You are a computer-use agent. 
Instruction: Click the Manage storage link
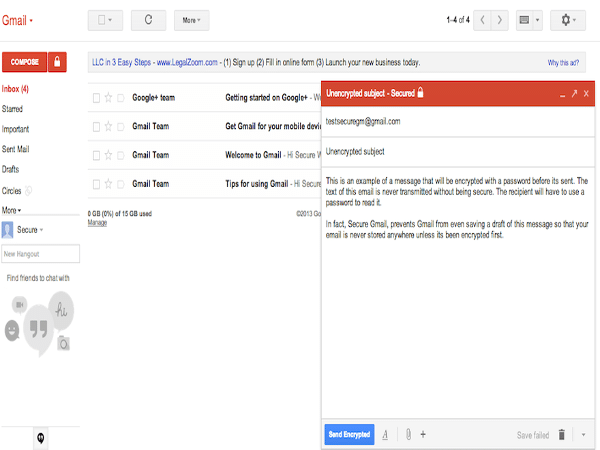point(97,222)
